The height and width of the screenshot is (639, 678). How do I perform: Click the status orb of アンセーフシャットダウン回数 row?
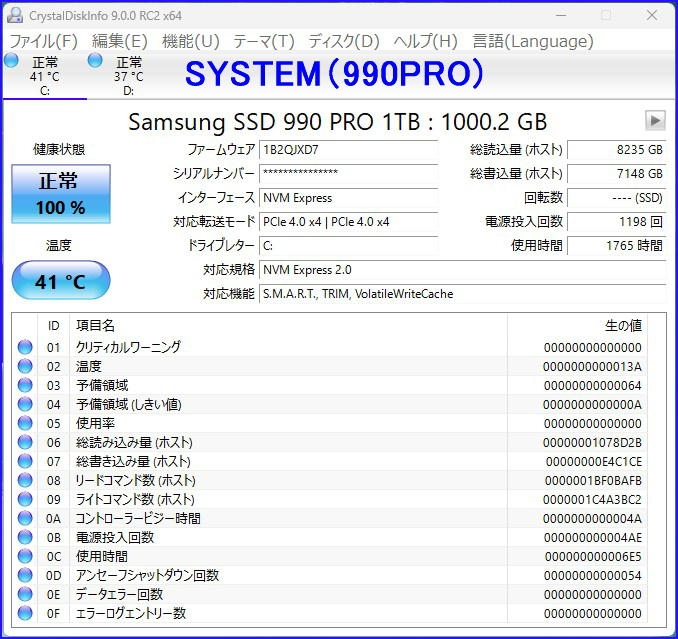(x=25, y=575)
